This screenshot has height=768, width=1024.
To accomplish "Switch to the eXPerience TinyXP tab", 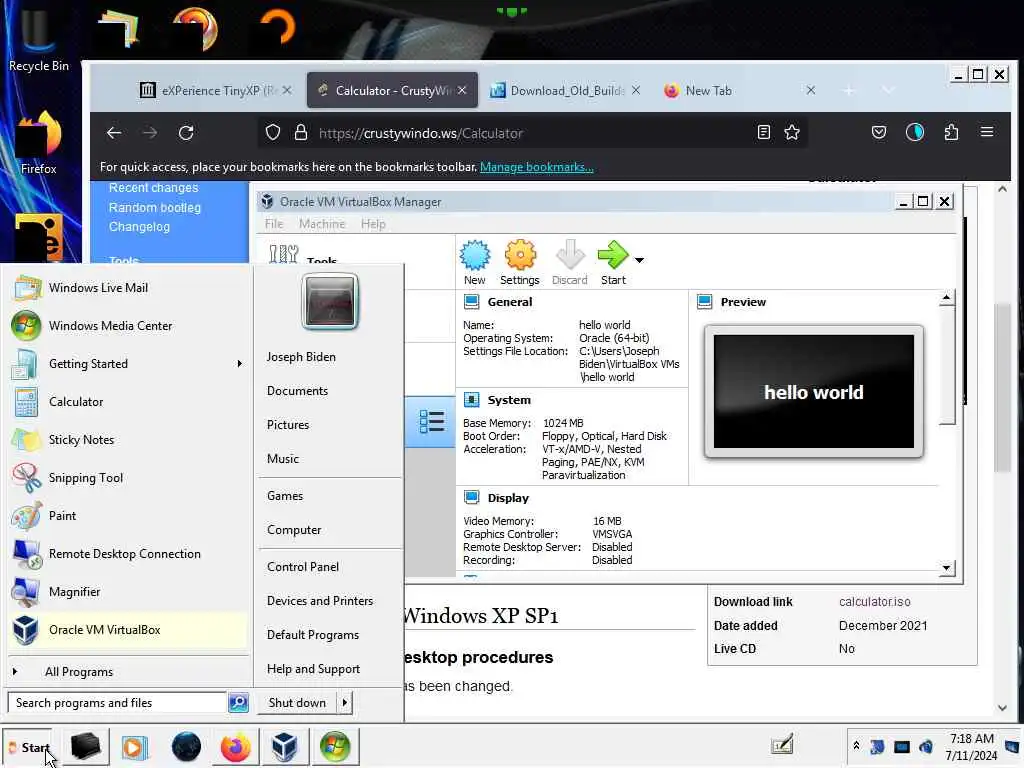I will click(x=216, y=91).
